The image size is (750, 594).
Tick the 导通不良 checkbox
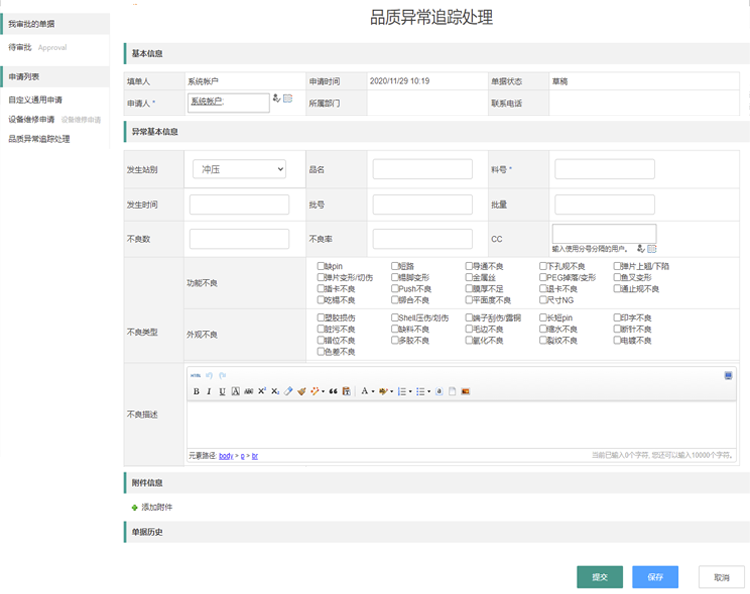pos(469,265)
